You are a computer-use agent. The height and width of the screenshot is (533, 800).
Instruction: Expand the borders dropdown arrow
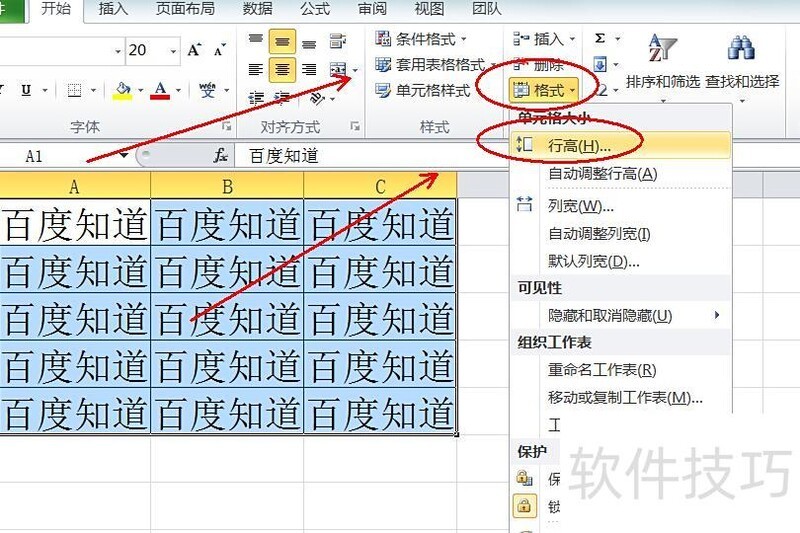pyautogui.click(x=93, y=91)
